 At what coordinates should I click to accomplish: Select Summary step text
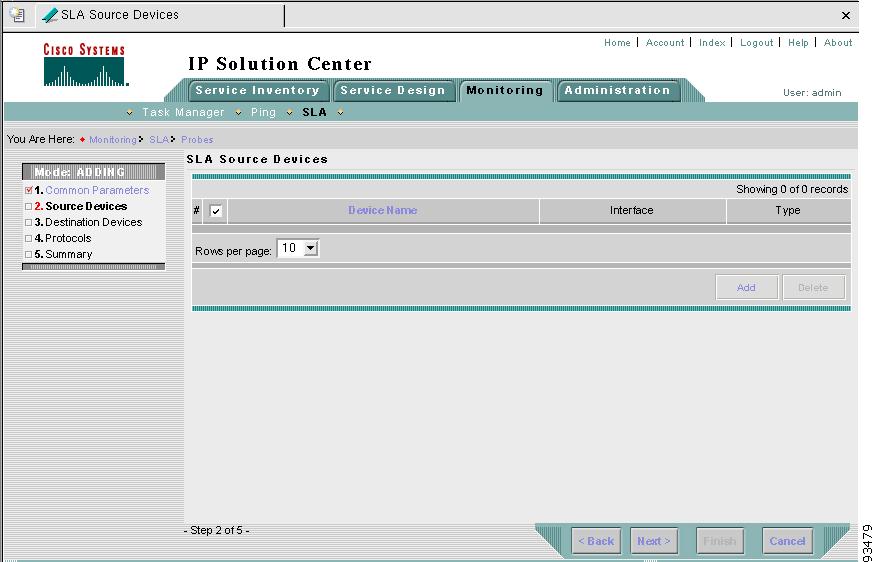pos(69,254)
